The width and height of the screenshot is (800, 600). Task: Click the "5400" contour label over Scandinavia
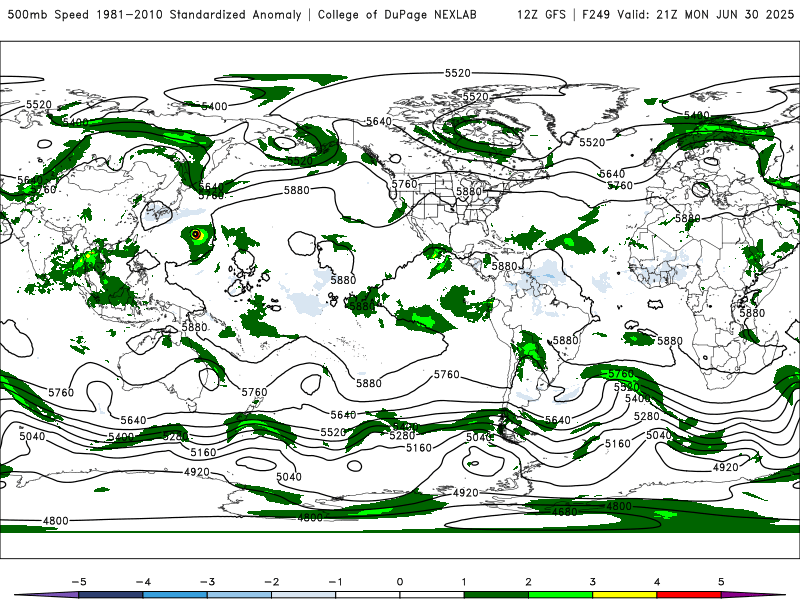[x=697, y=115]
